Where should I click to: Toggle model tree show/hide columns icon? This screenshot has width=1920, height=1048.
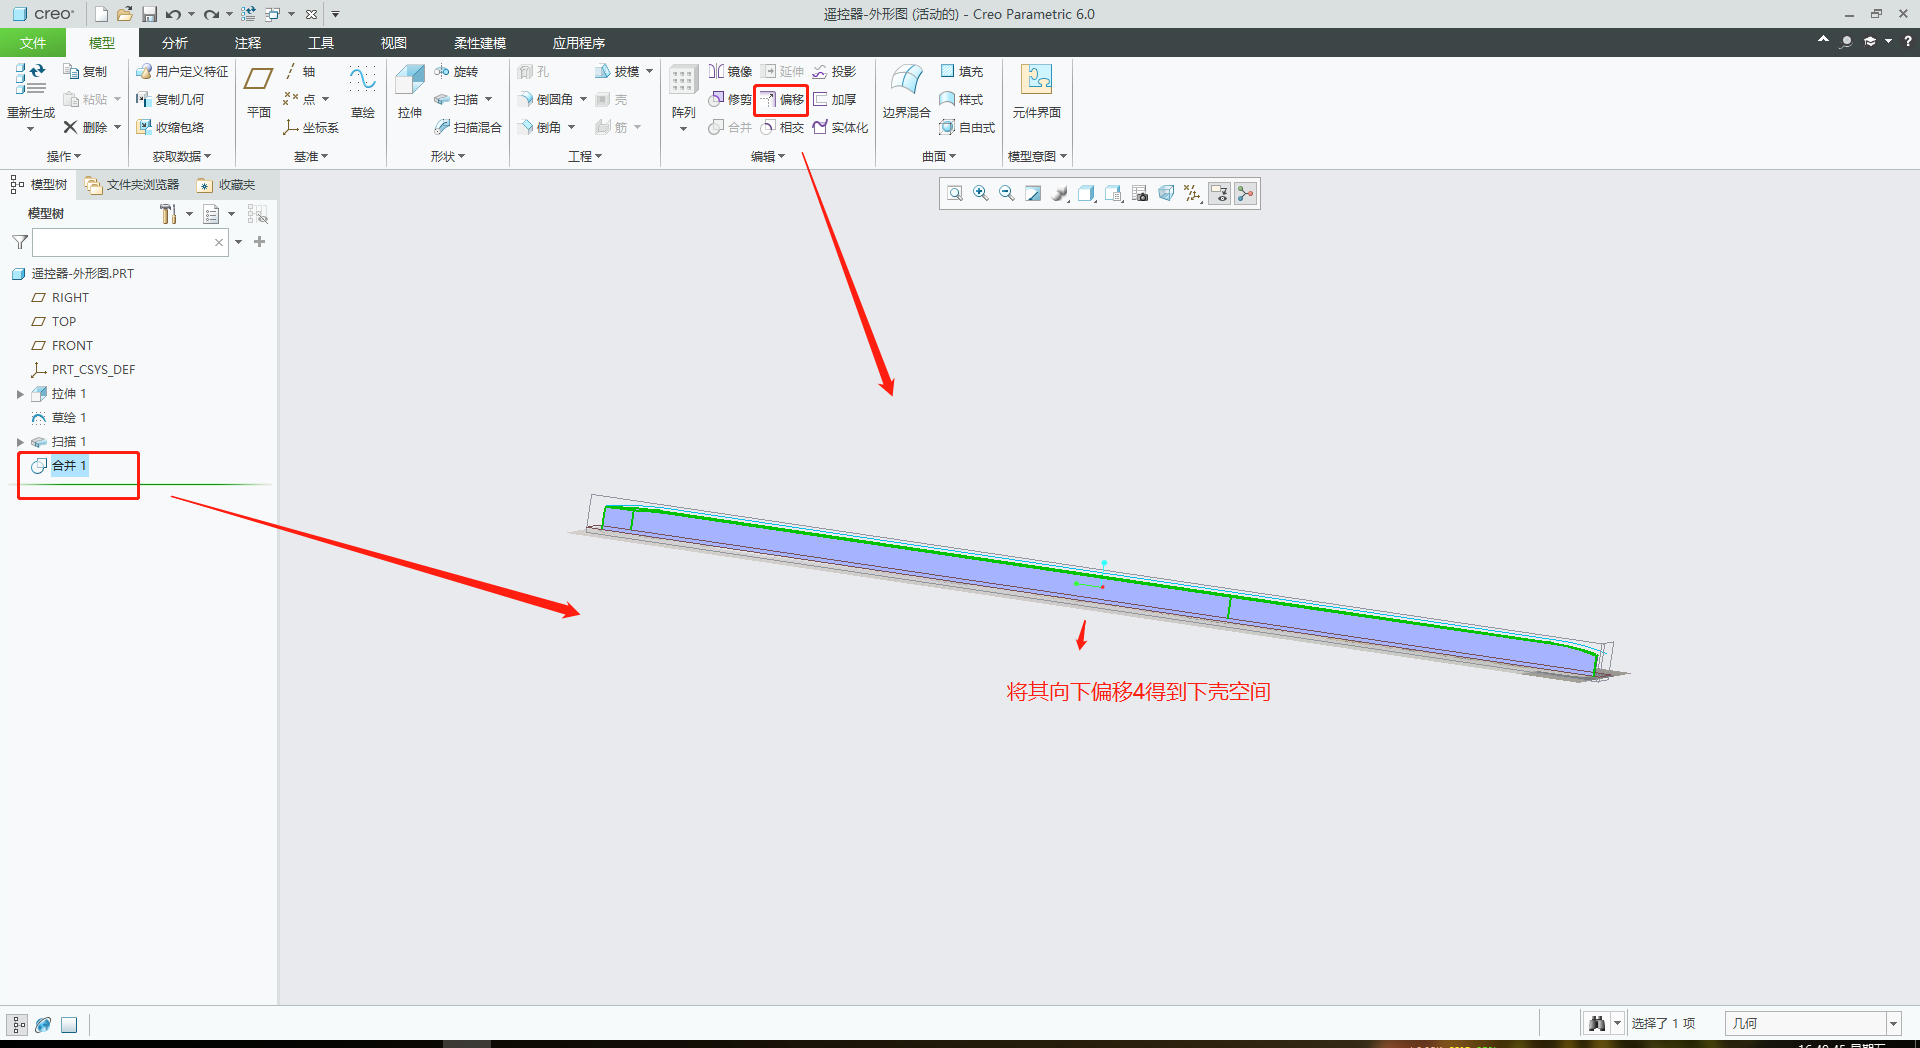(257, 214)
